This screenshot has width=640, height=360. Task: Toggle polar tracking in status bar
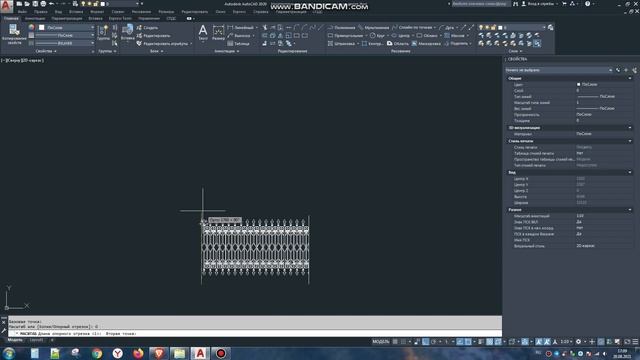point(433,342)
